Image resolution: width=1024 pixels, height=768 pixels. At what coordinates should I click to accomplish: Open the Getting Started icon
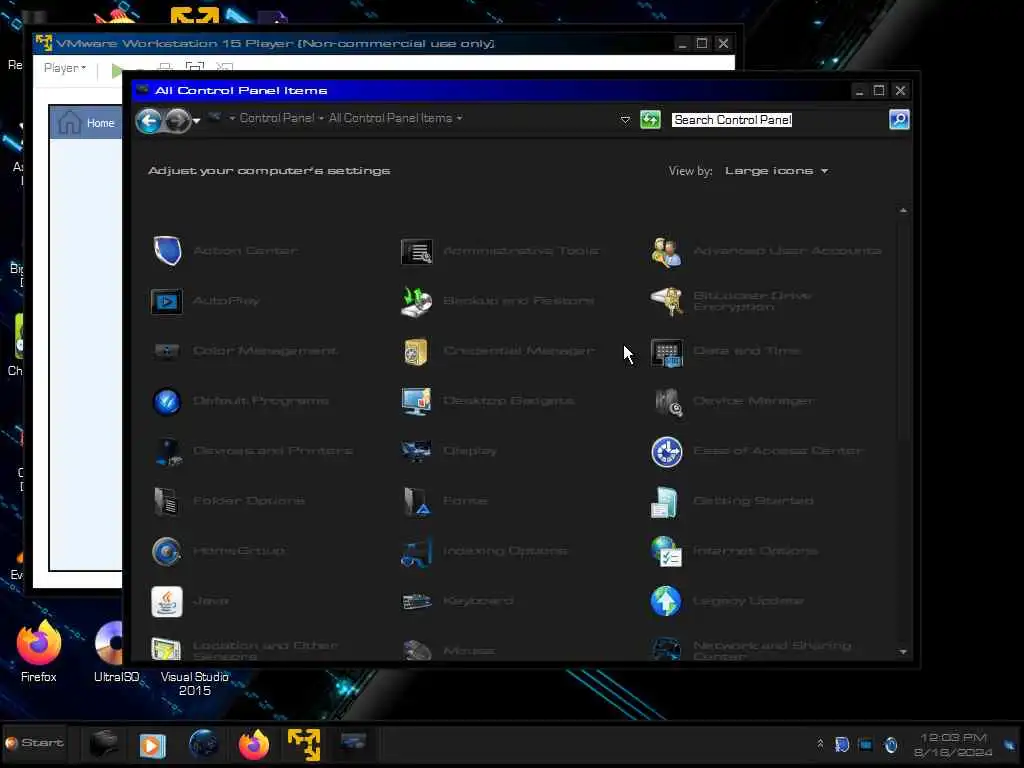click(665, 502)
